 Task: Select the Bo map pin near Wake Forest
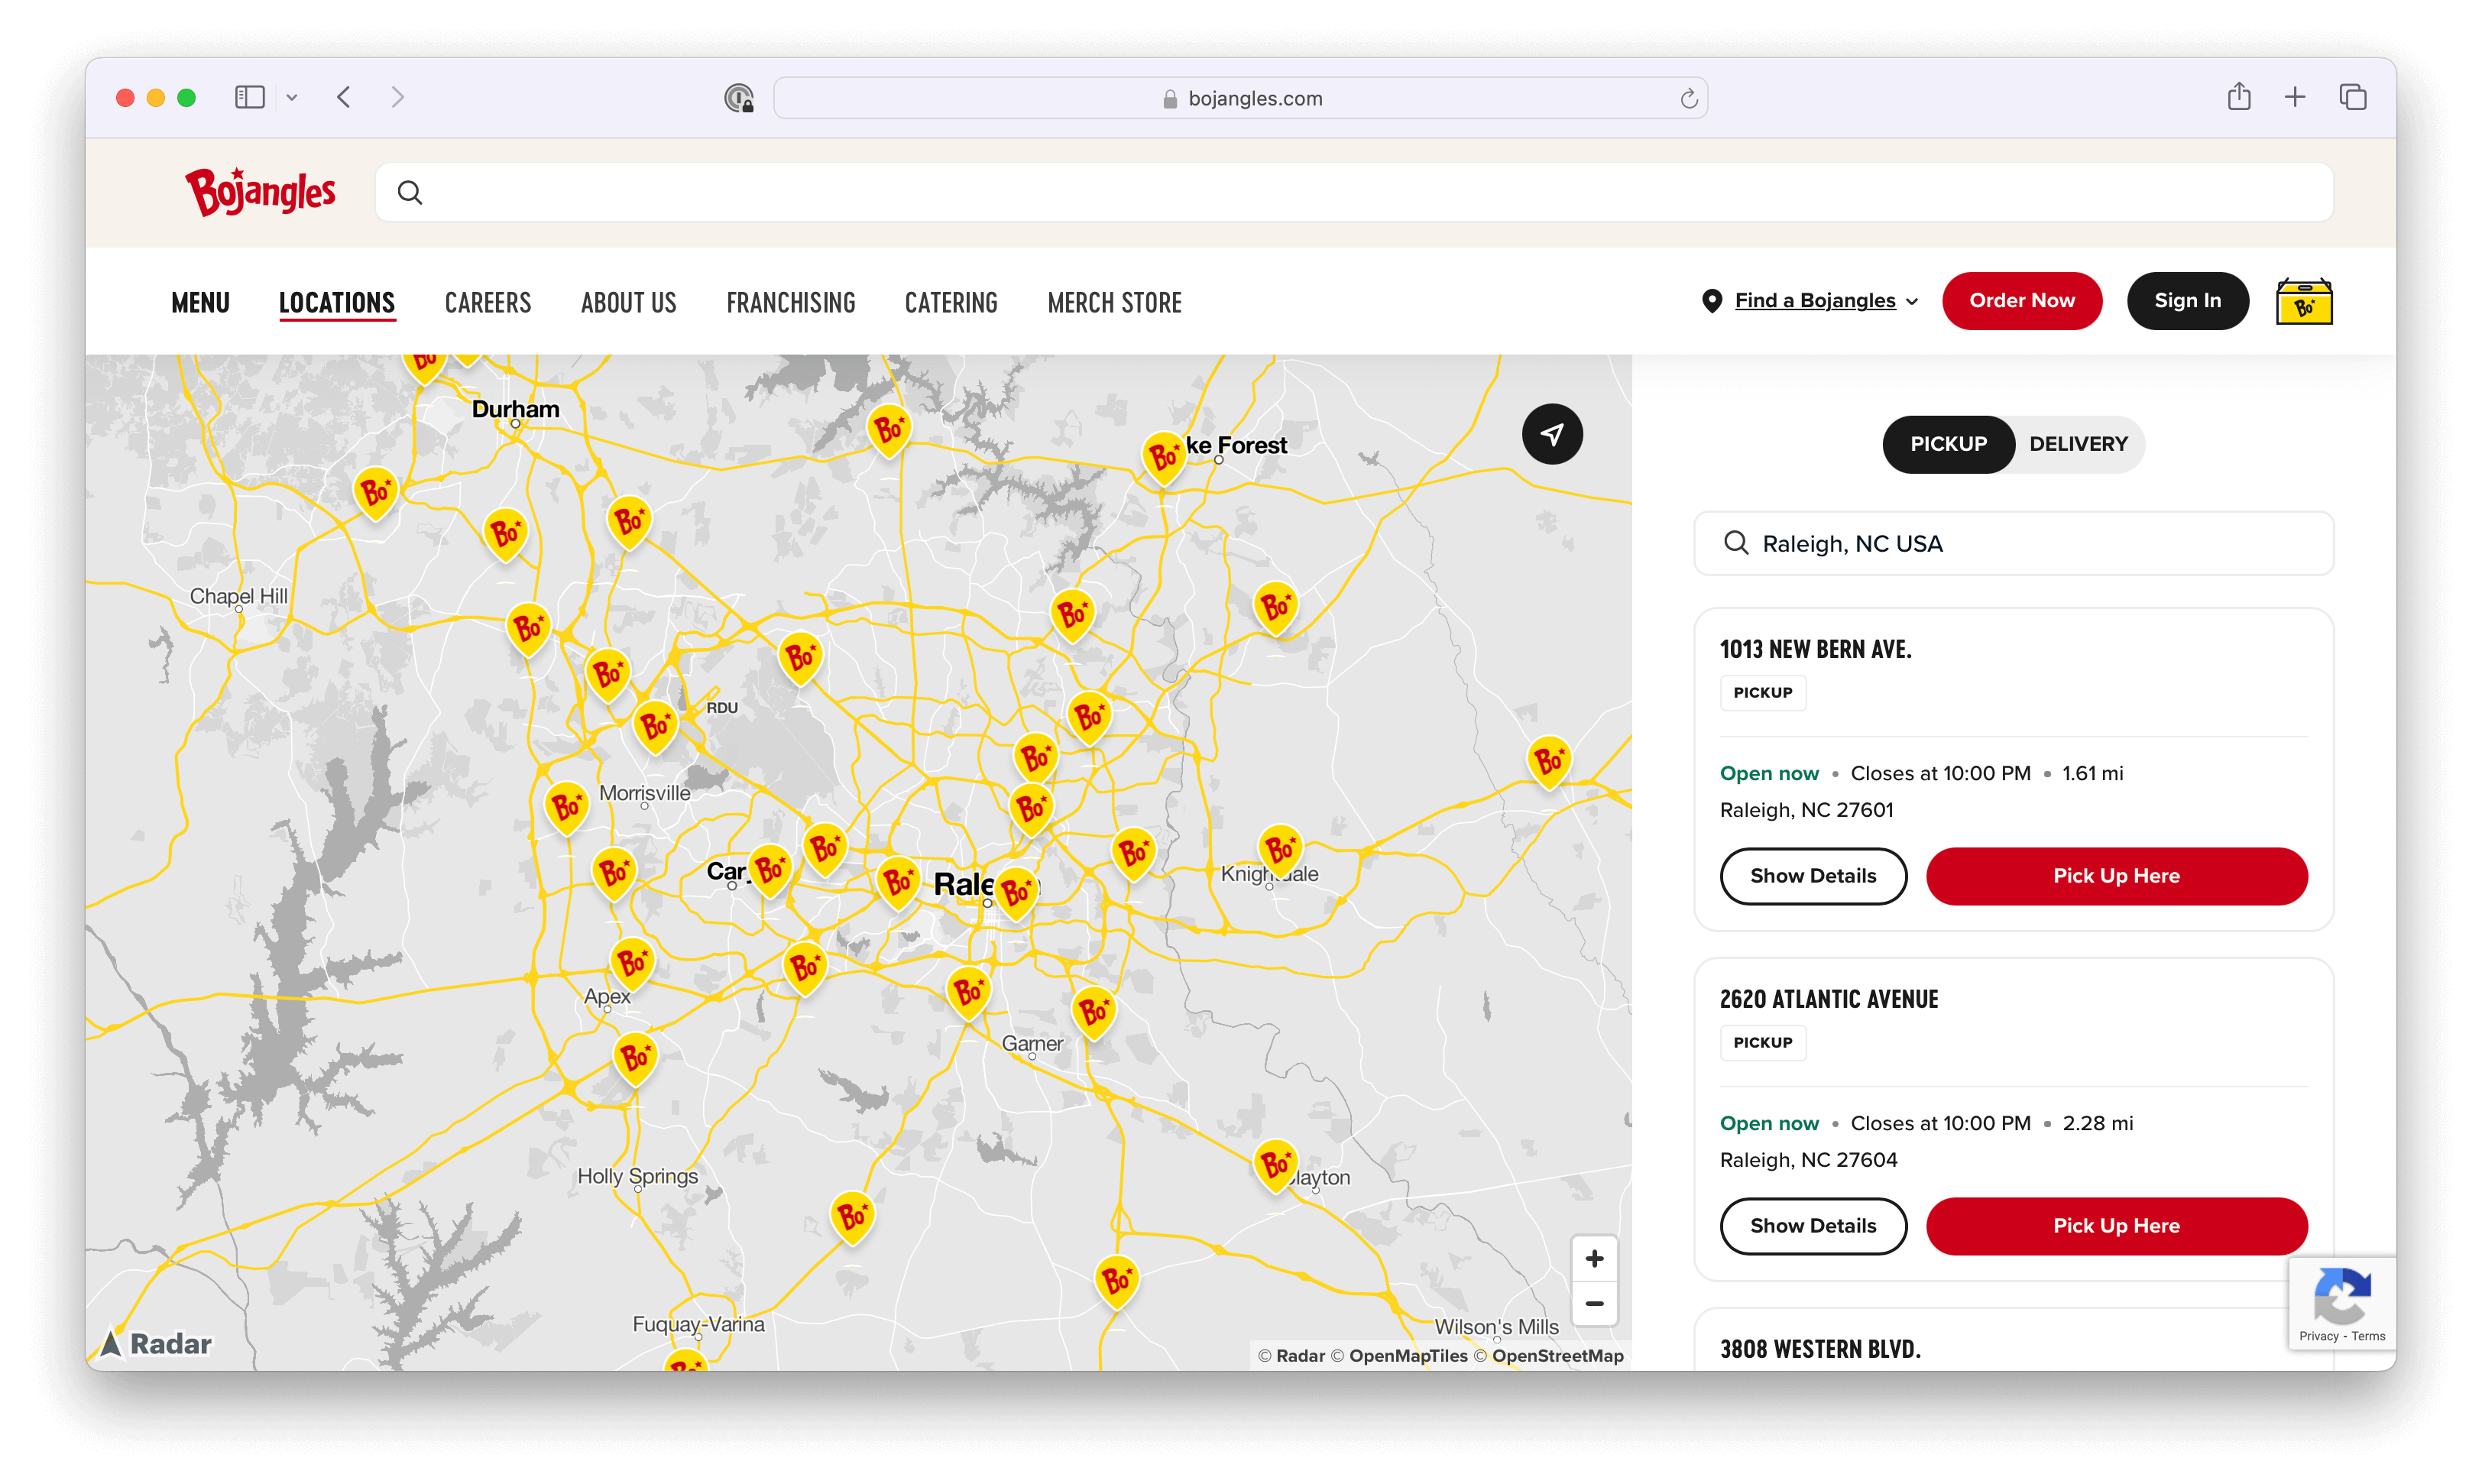pyautogui.click(x=1163, y=458)
